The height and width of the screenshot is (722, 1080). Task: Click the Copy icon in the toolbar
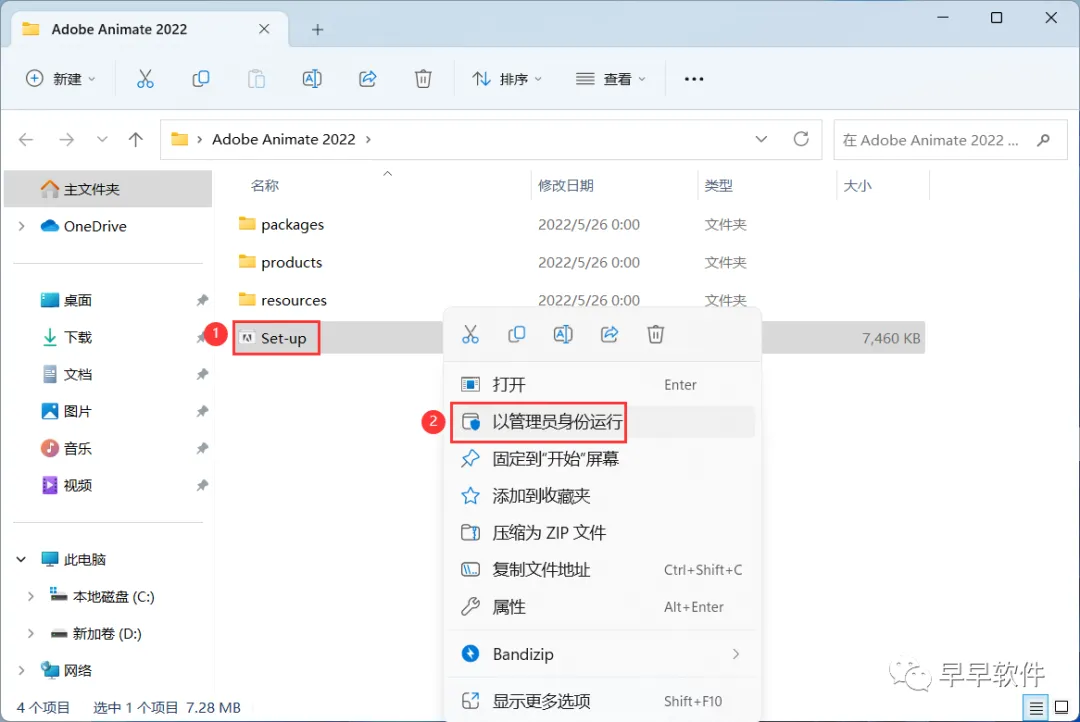[200, 79]
